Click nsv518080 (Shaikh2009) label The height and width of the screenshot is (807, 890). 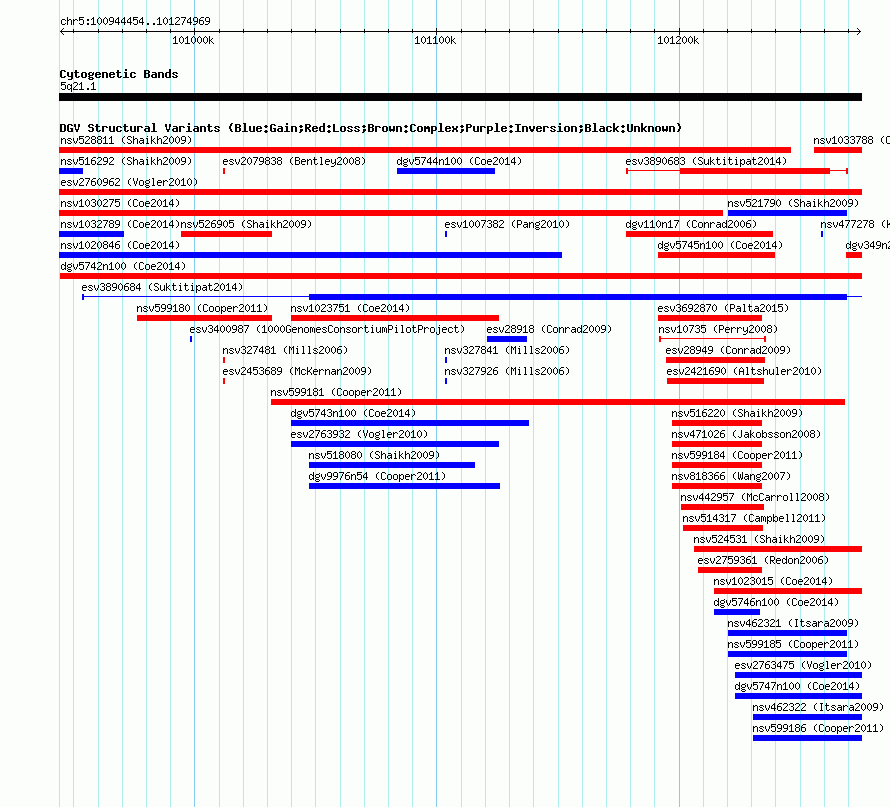tap(374, 455)
